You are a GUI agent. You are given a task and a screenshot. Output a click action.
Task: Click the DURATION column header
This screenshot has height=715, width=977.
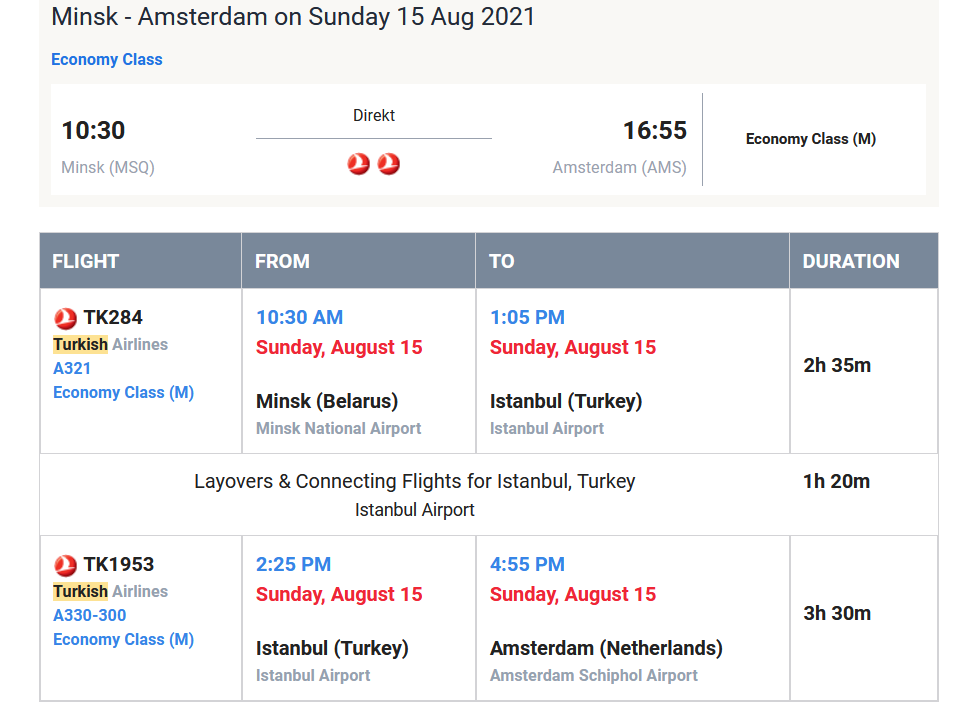tap(864, 261)
